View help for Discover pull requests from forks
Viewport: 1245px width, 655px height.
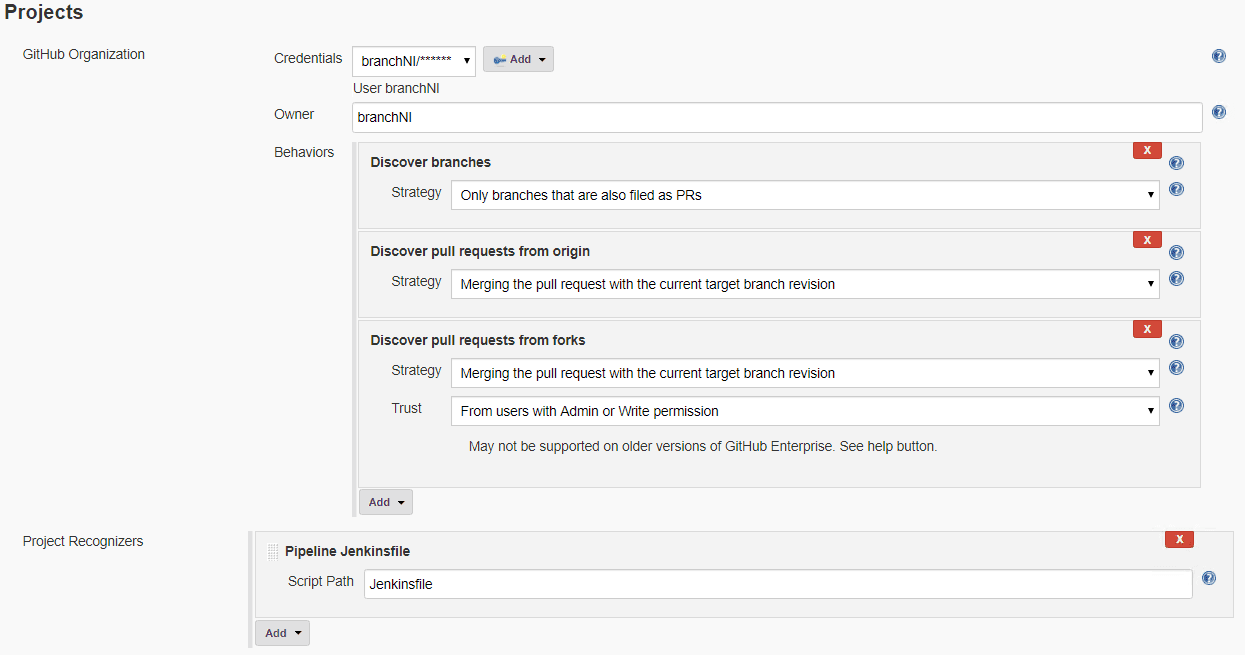(x=1176, y=341)
